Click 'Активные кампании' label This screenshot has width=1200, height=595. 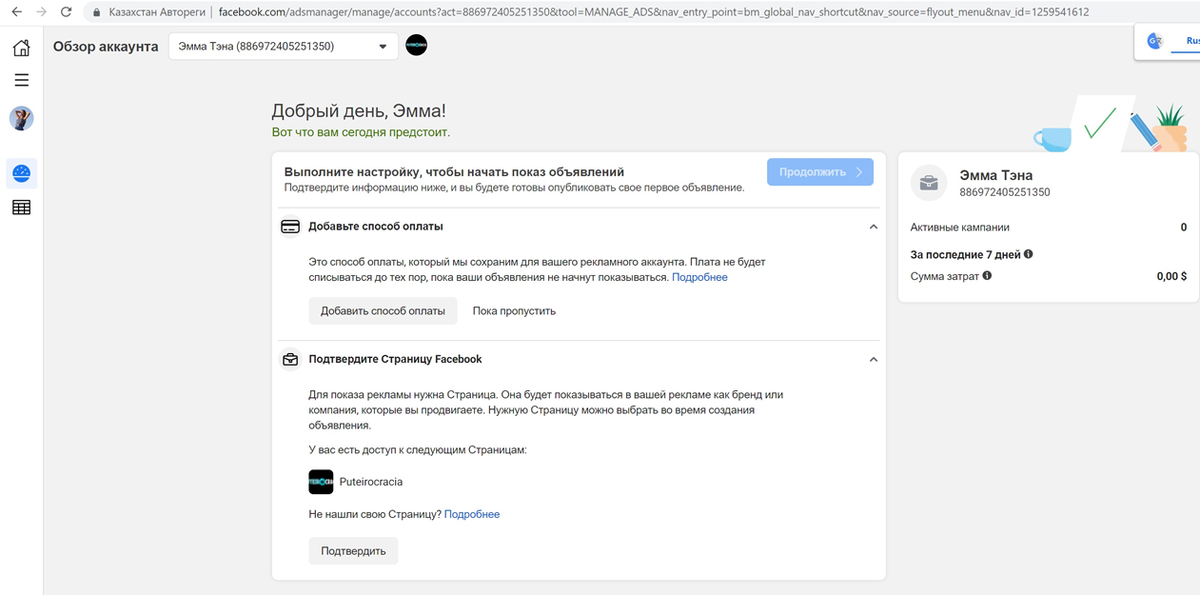960,227
